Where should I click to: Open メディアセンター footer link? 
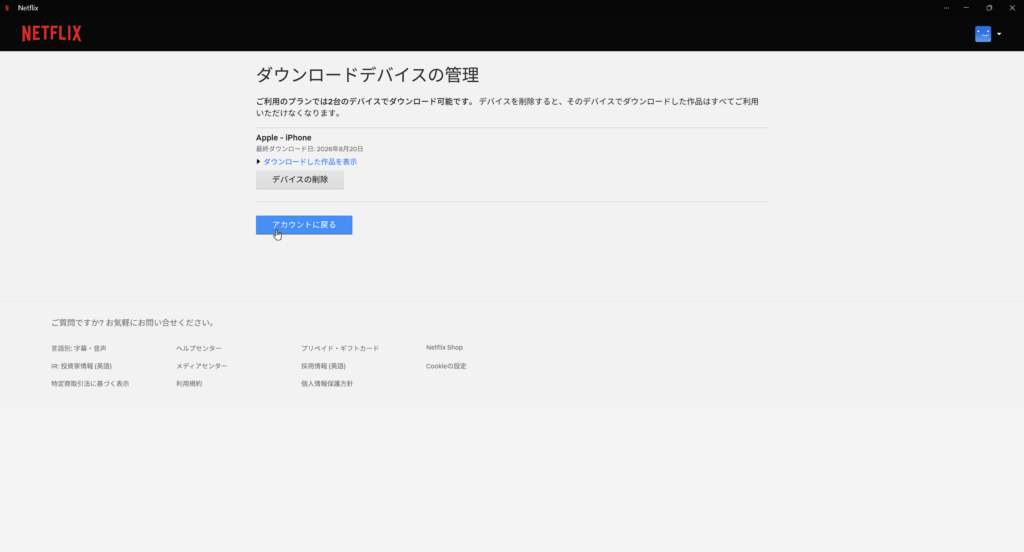(x=202, y=366)
